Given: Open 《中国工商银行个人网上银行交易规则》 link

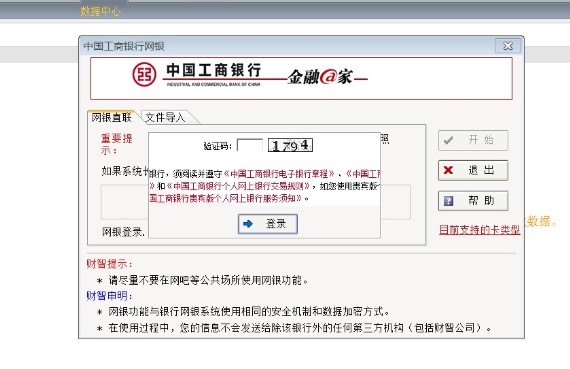Looking at the screenshot, I should (238, 186).
